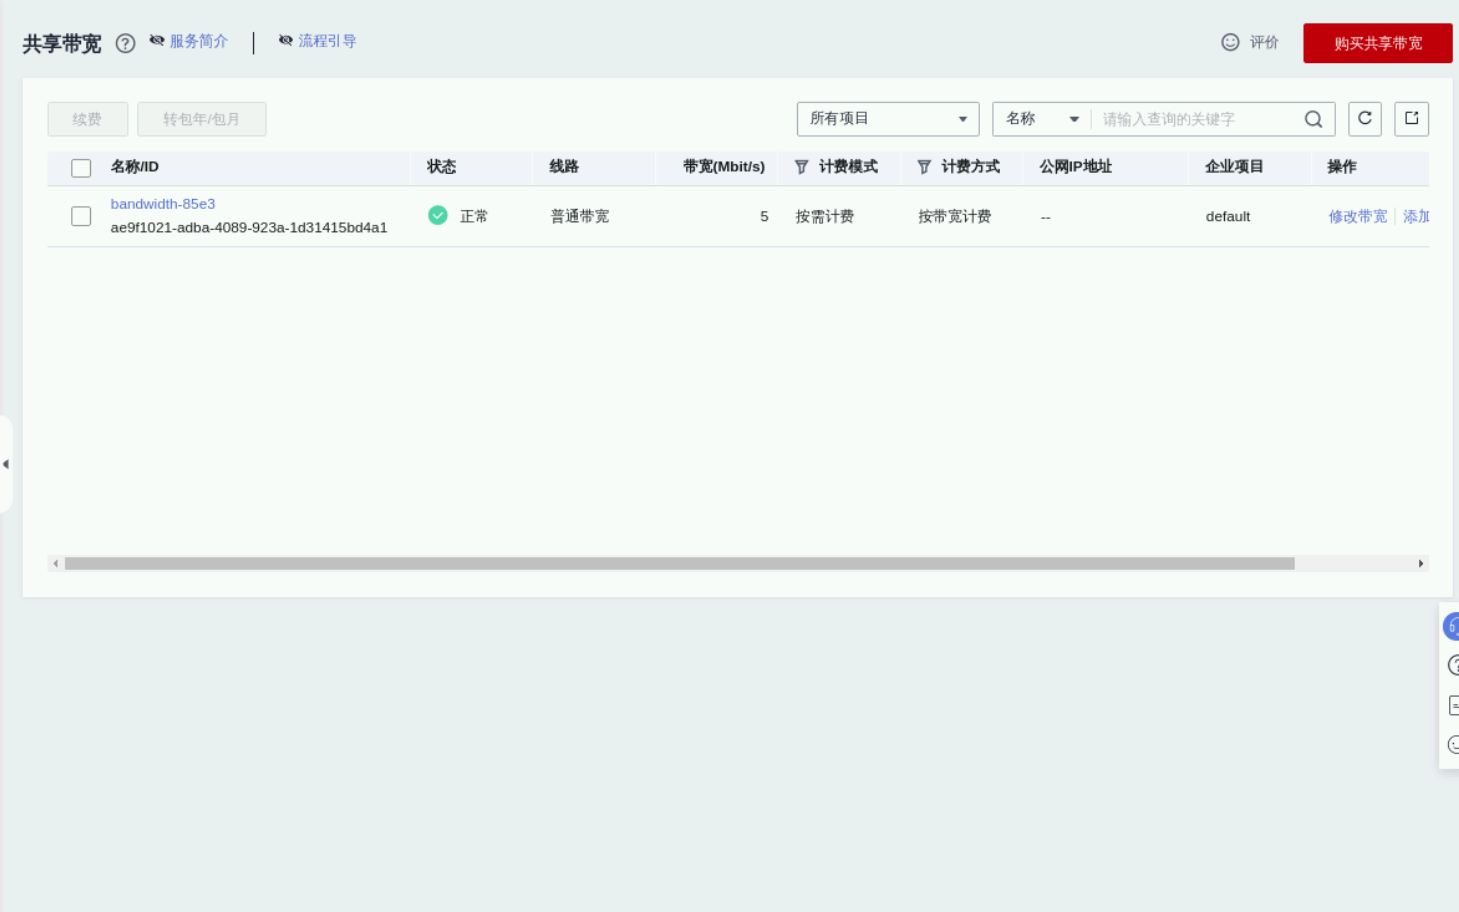Click the magnifier search icon
The image size is (1459, 912).
[x=1313, y=119]
